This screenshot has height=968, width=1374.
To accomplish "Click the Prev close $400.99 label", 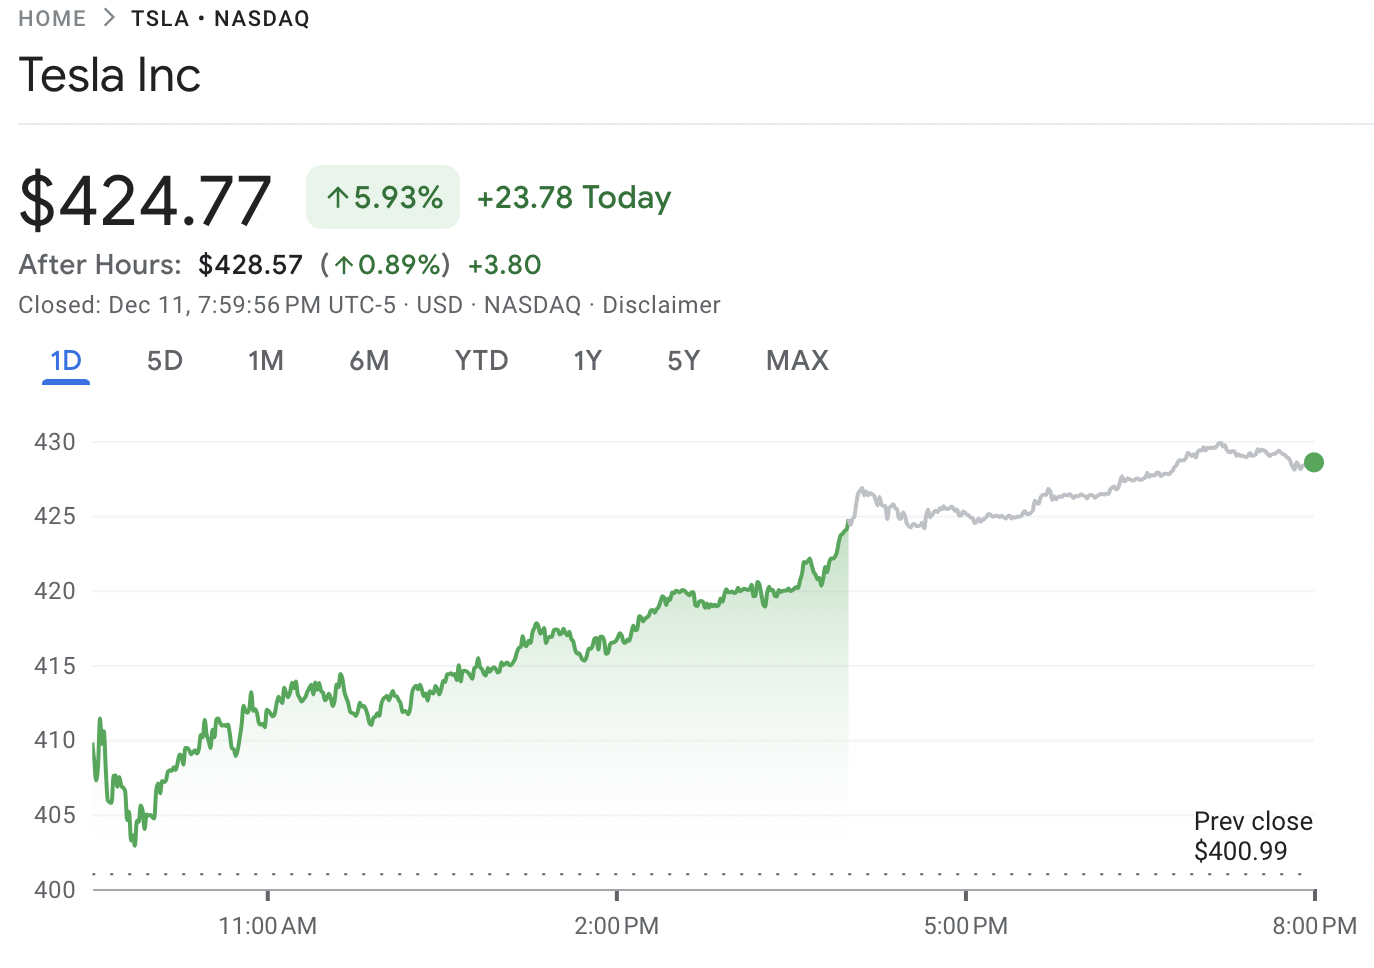I will [1253, 836].
